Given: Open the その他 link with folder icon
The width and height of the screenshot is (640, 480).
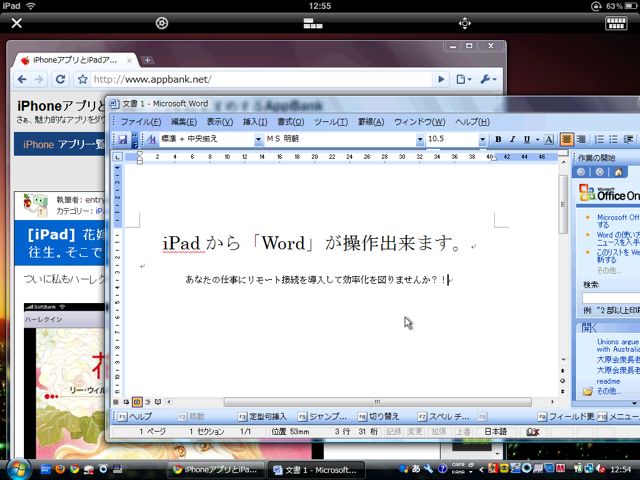Looking at the screenshot, I should tap(601, 391).
